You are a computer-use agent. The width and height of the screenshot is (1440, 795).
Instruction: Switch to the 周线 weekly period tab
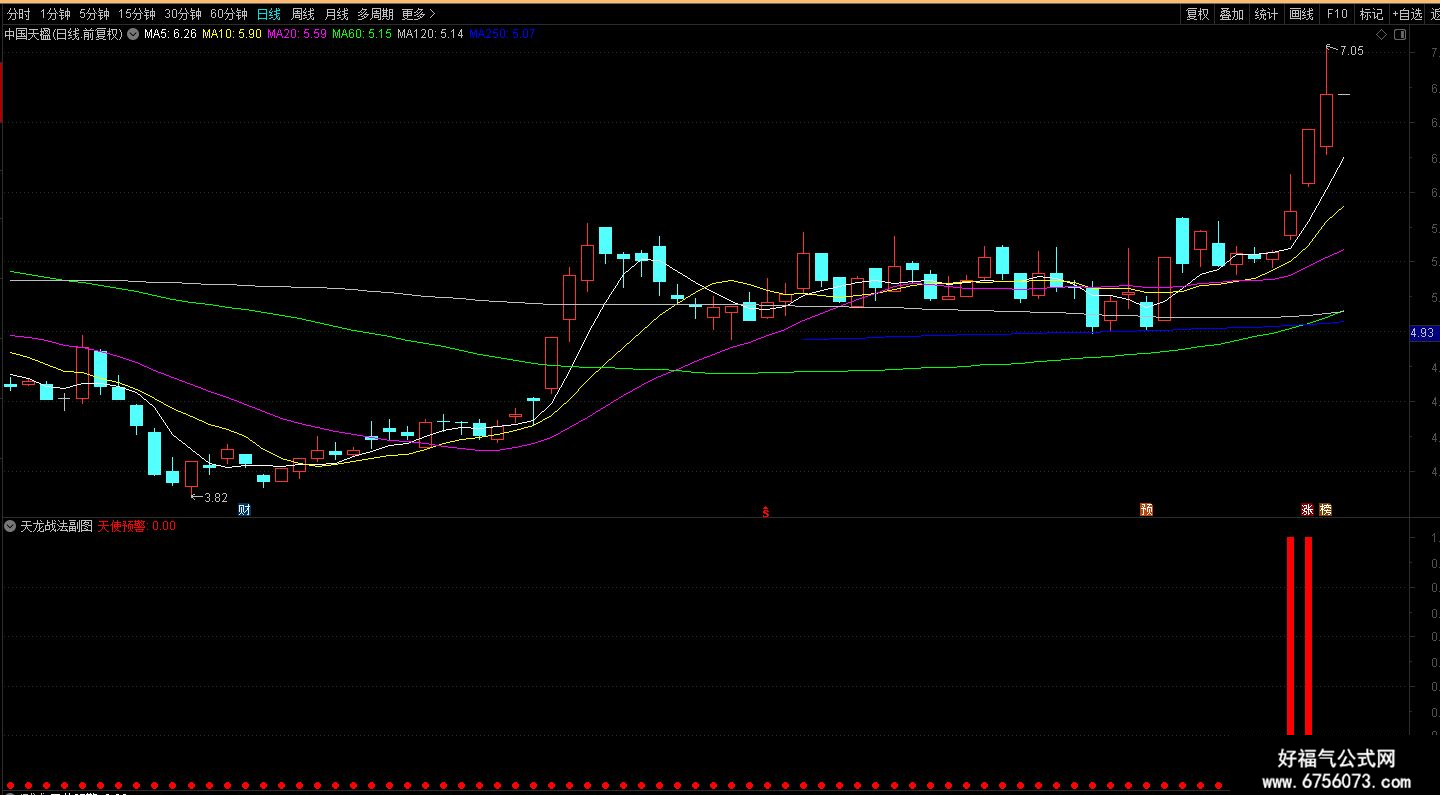click(302, 14)
